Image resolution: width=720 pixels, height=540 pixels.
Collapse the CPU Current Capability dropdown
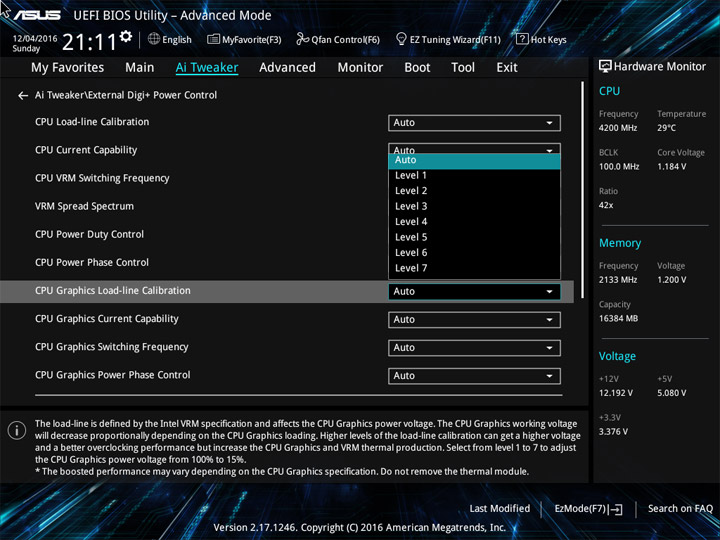coord(474,148)
